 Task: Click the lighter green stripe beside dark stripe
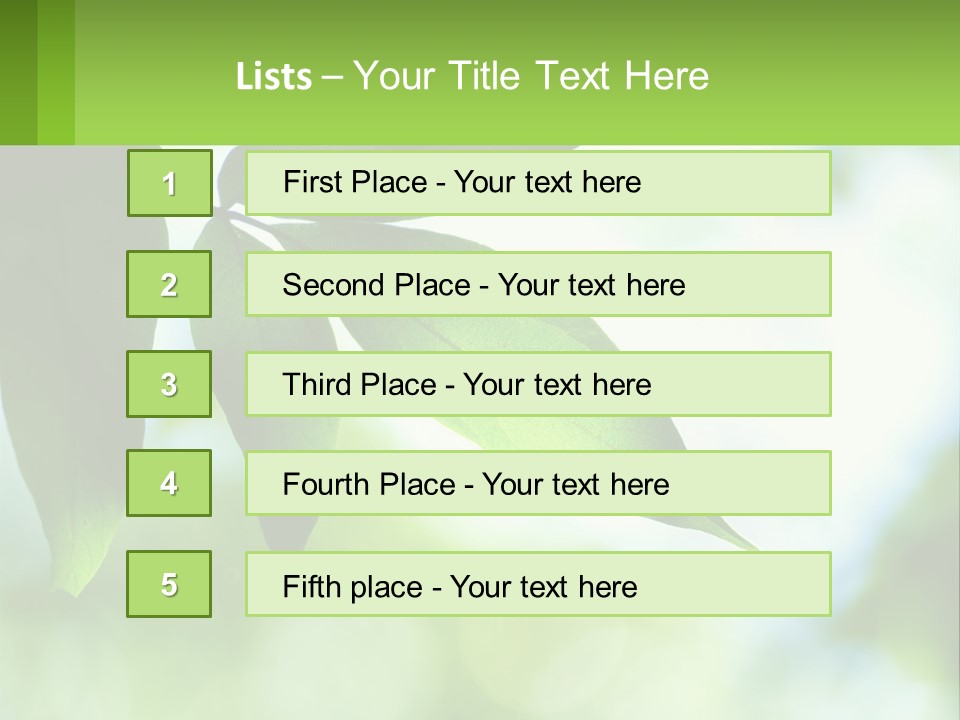coord(56,70)
